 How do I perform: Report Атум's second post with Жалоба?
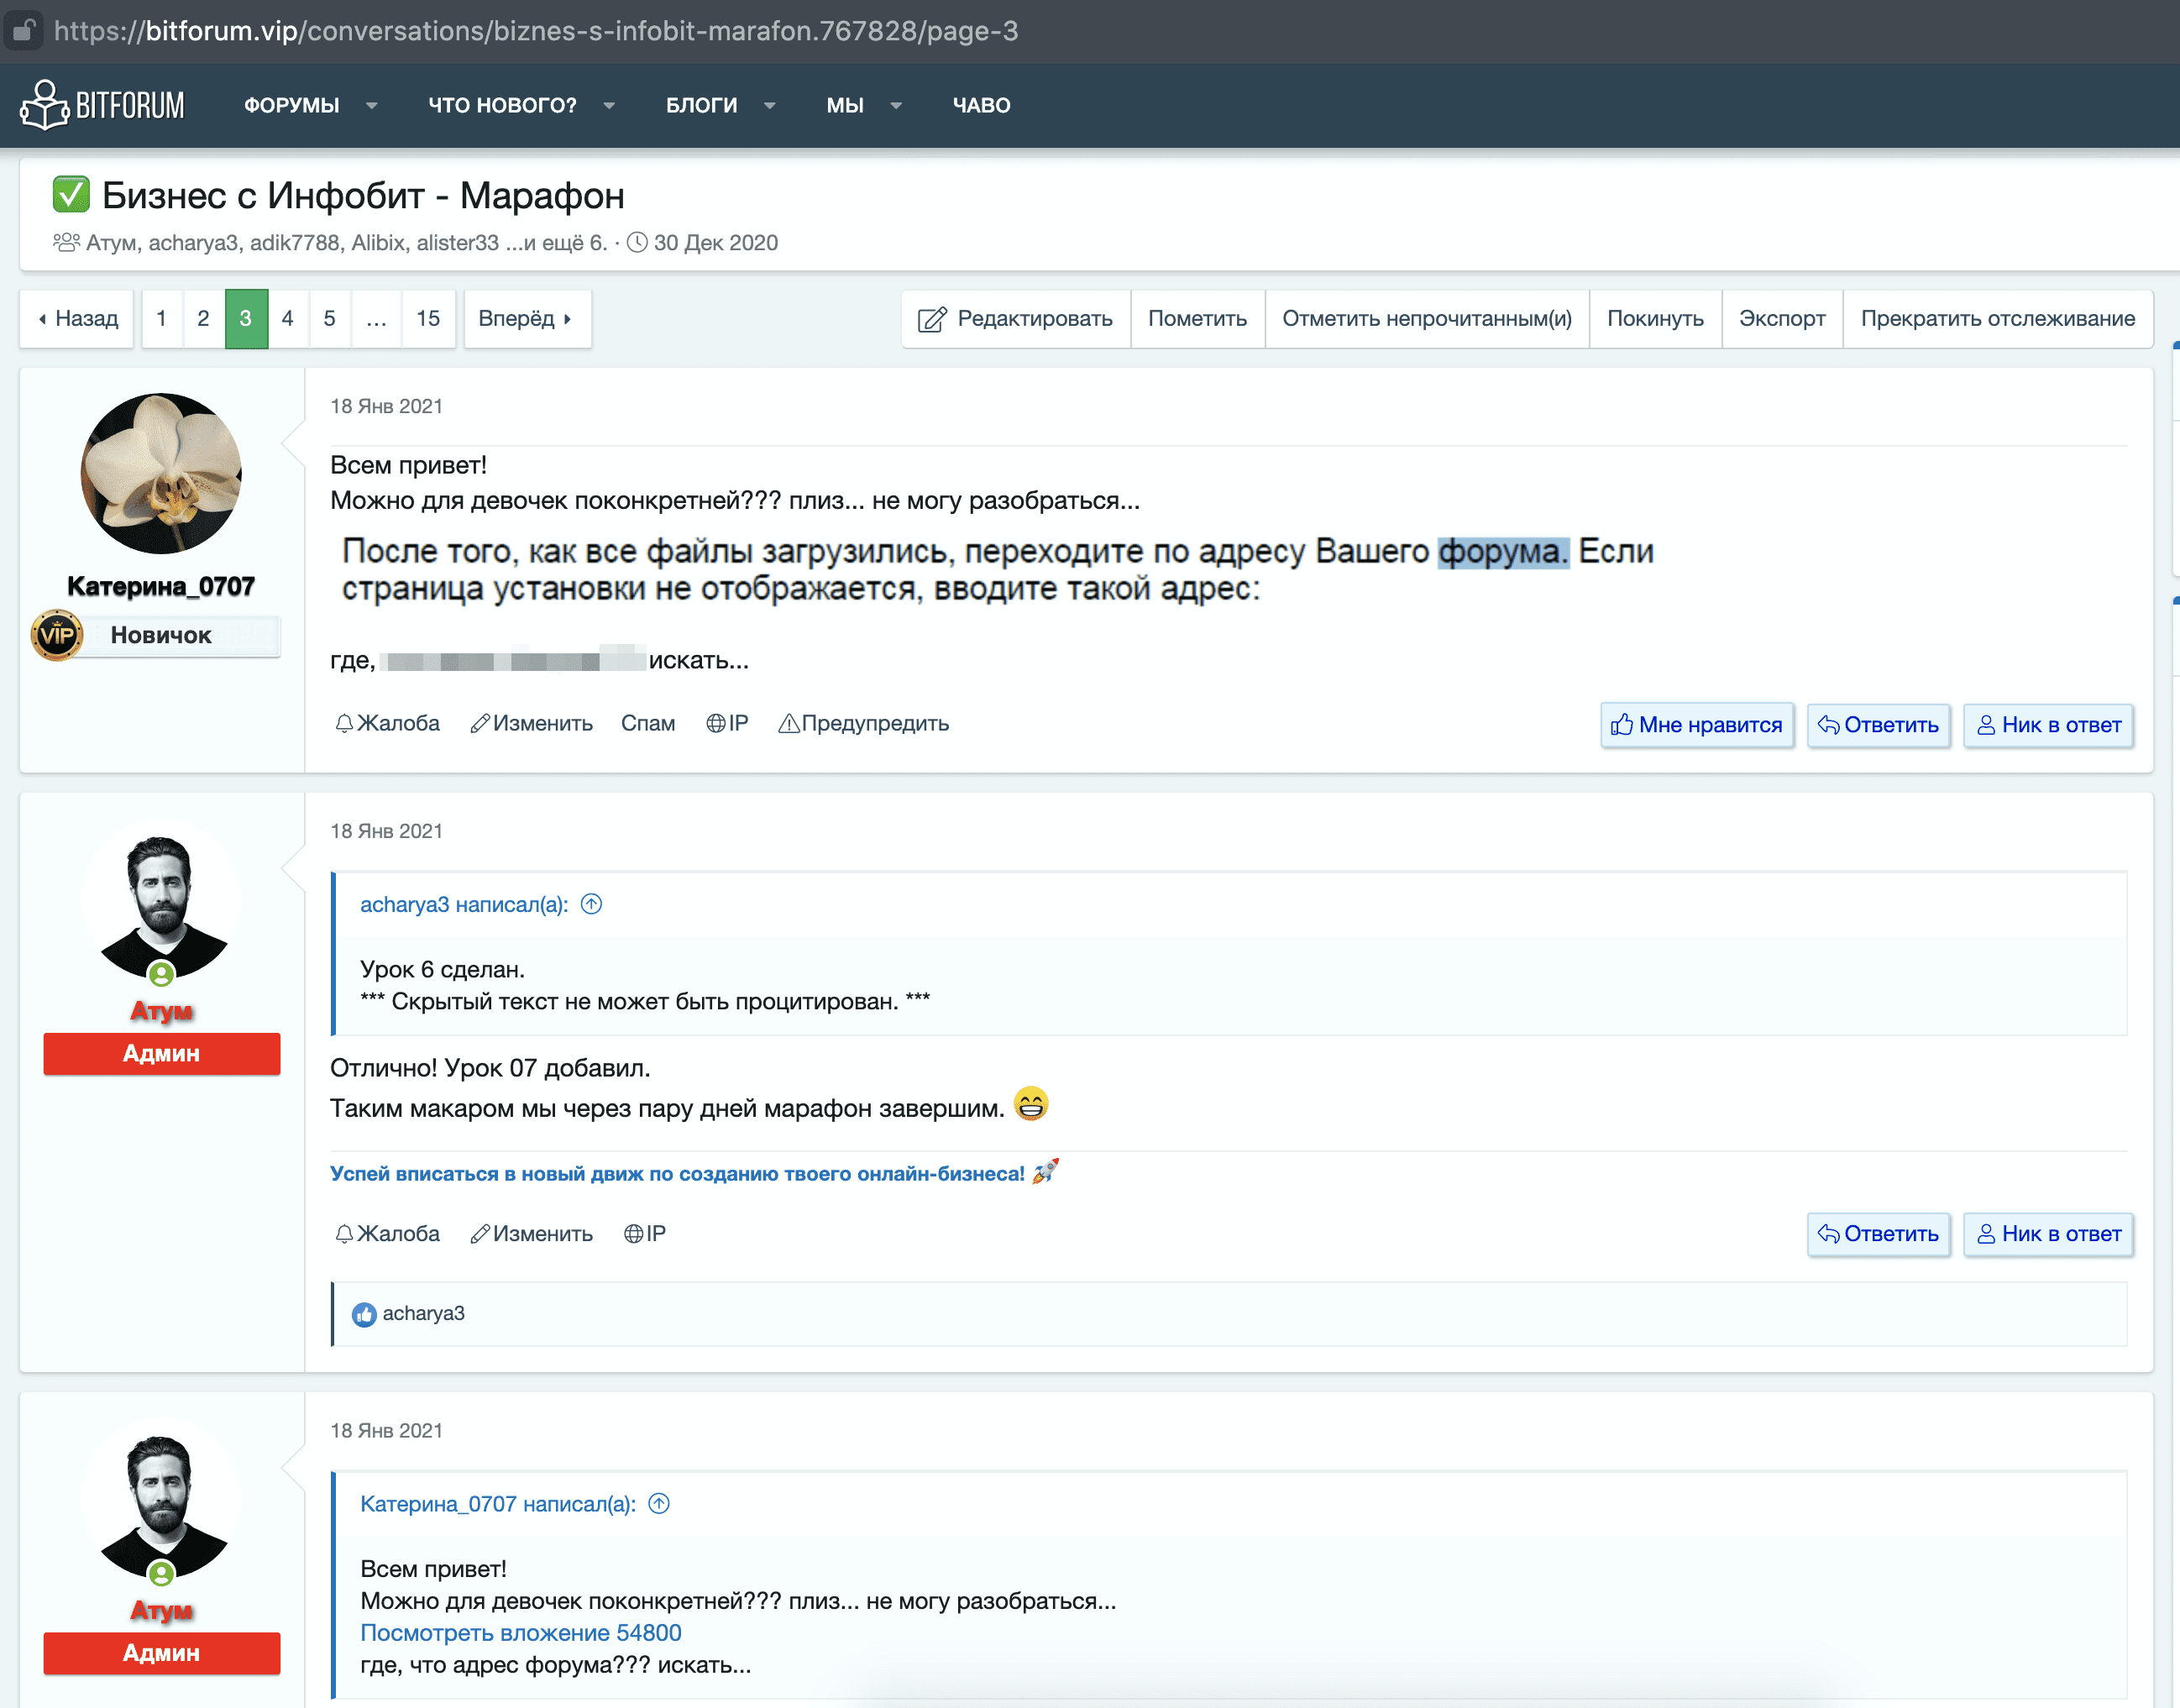pyautogui.click(x=387, y=1233)
